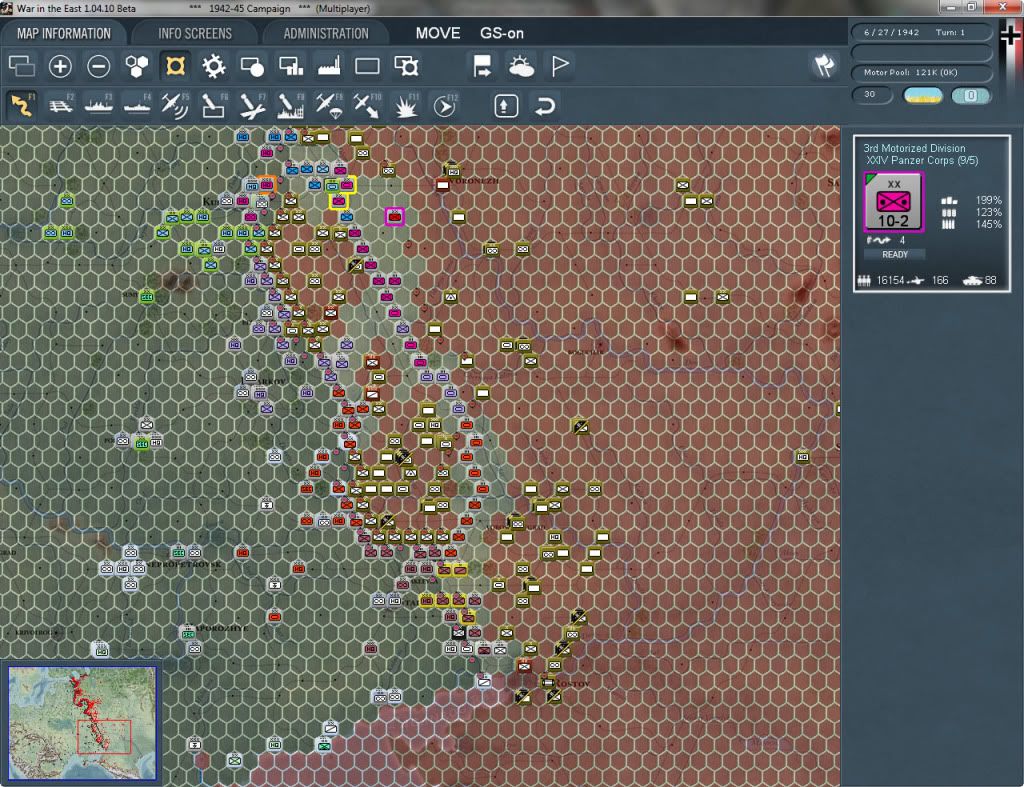Click the end turn (F12) icon
This screenshot has width=1024, height=787.
click(x=445, y=105)
